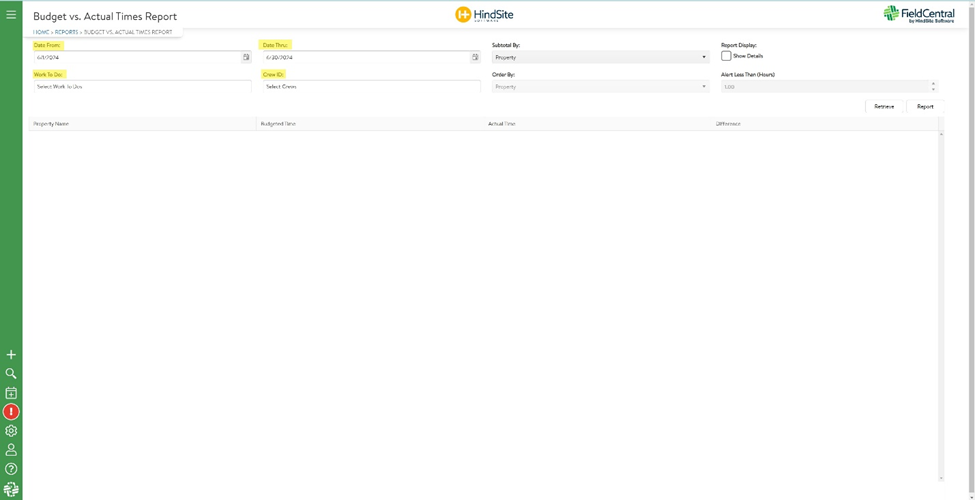
Task: Sort by the Difference column
Action: (x=825, y=124)
